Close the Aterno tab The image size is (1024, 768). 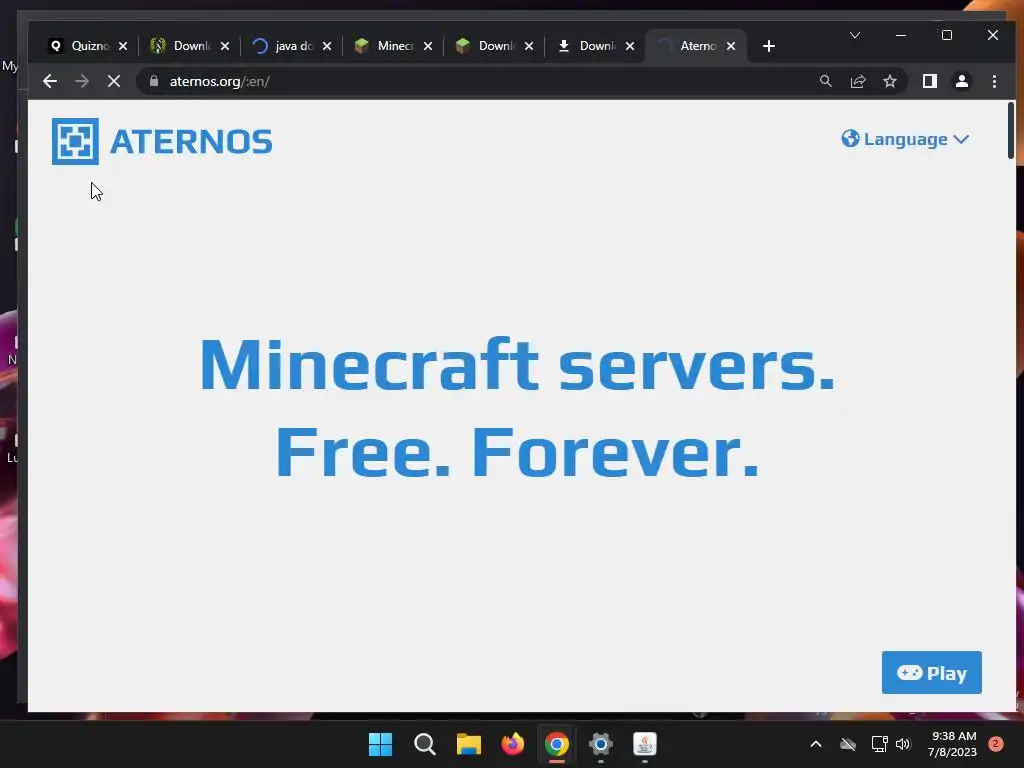click(731, 46)
